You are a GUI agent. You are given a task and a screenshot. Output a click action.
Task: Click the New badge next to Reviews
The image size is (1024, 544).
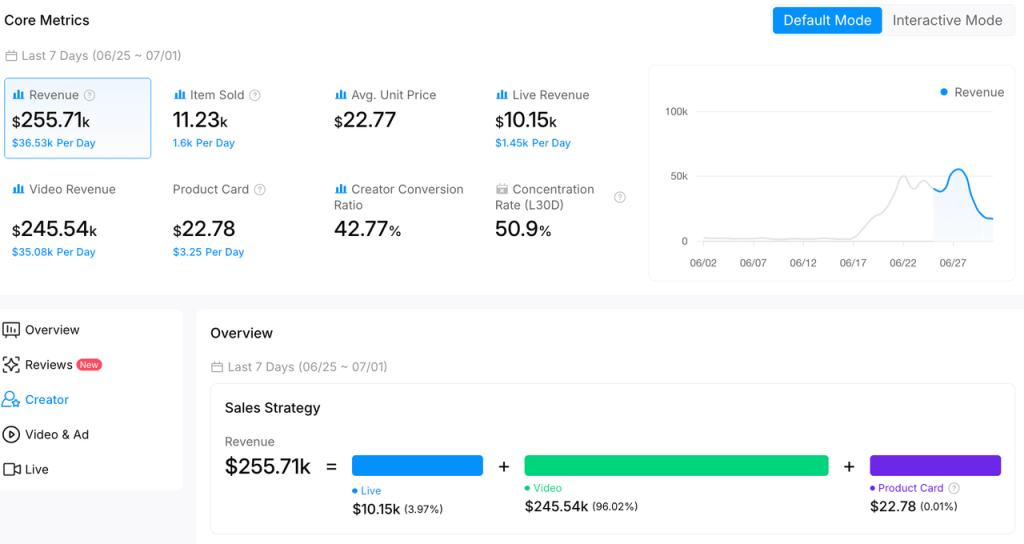click(89, 365)
